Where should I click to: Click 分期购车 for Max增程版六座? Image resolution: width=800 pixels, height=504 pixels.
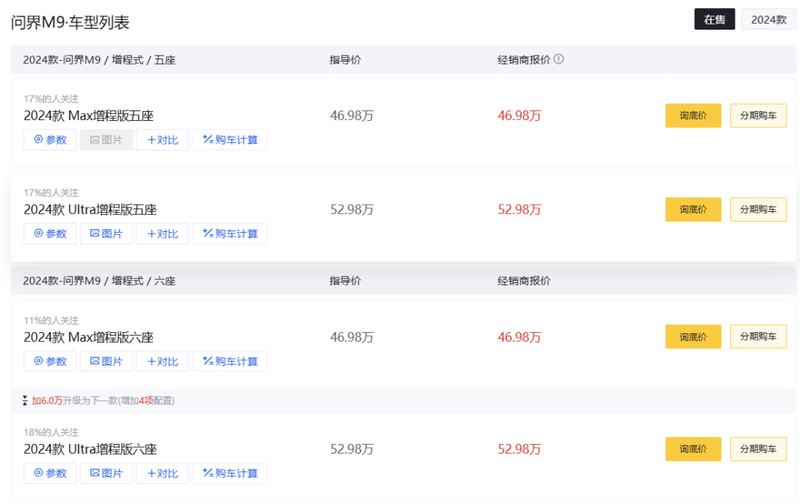click(x=758, y=337)
